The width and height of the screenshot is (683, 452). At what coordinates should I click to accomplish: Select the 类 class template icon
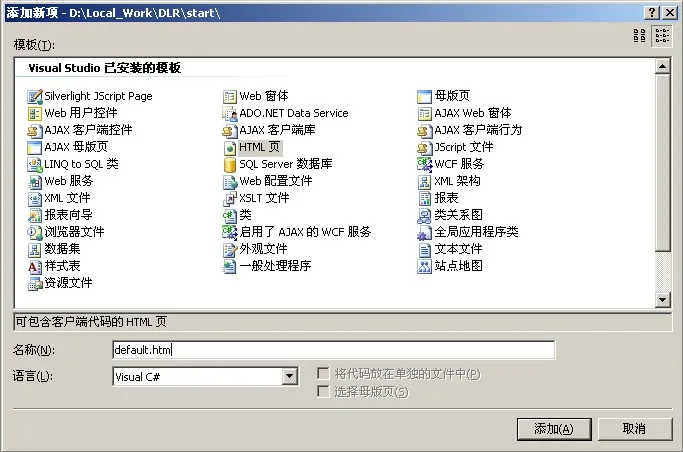click(230, 215)
